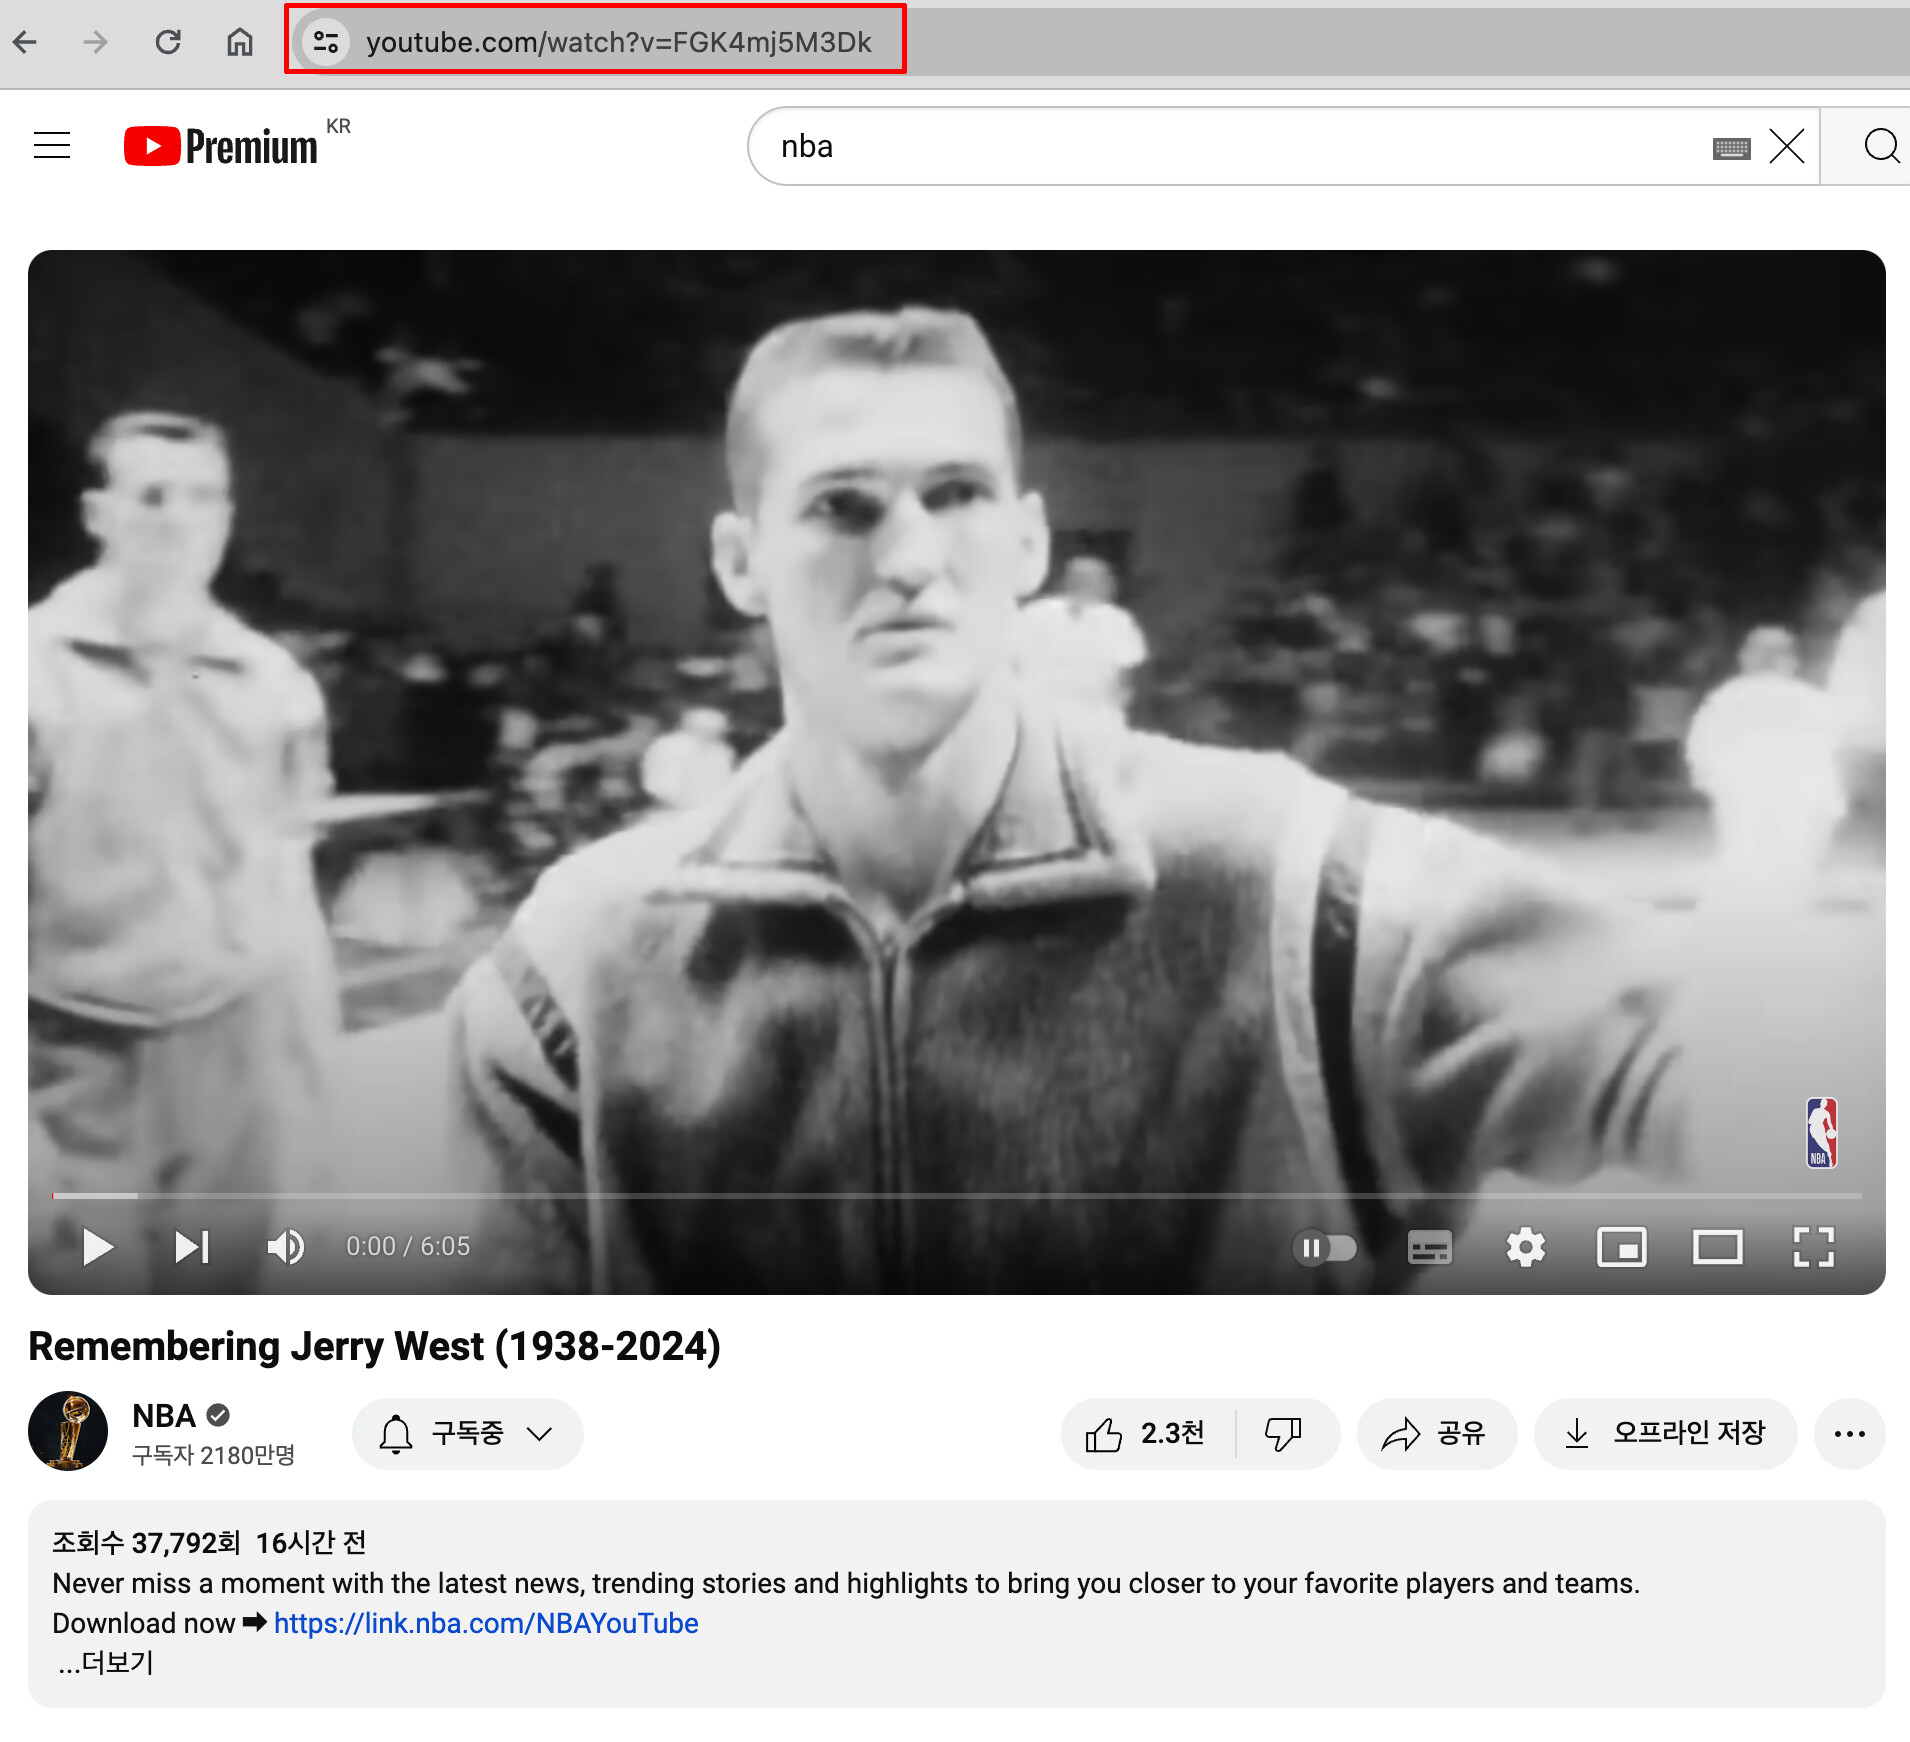Toggle theater mode view

[1717, 1247]
